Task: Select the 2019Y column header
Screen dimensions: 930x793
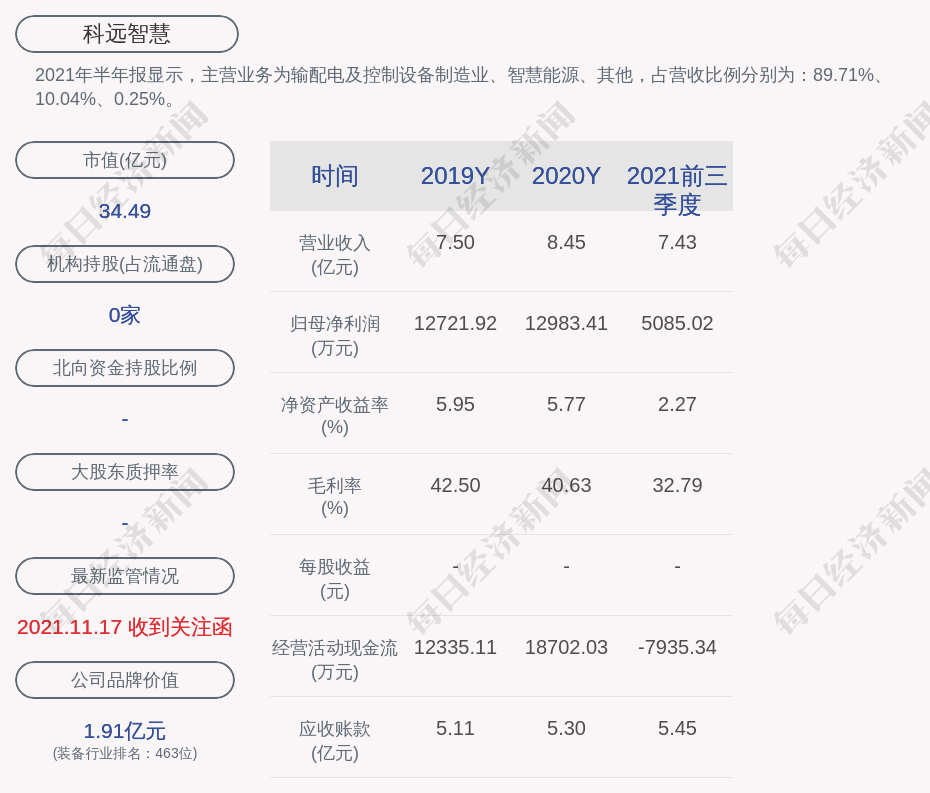Action: [x=455, y=176]
